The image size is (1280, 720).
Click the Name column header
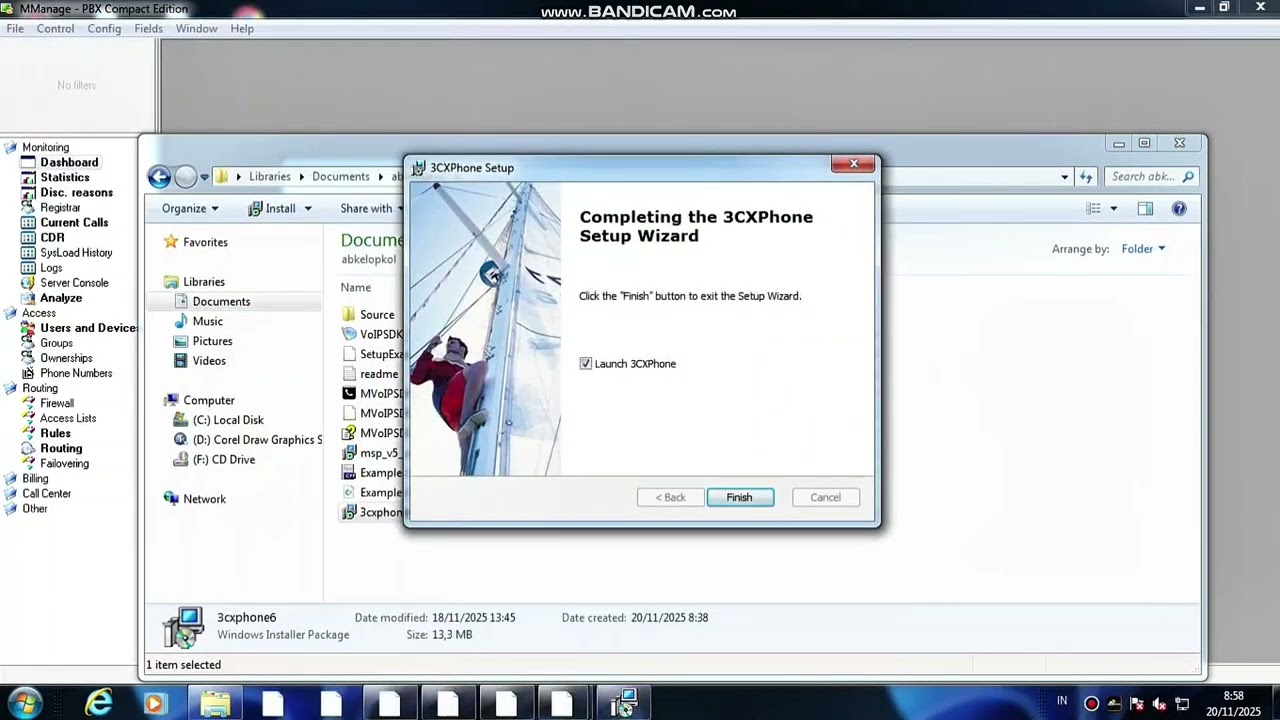356,287
